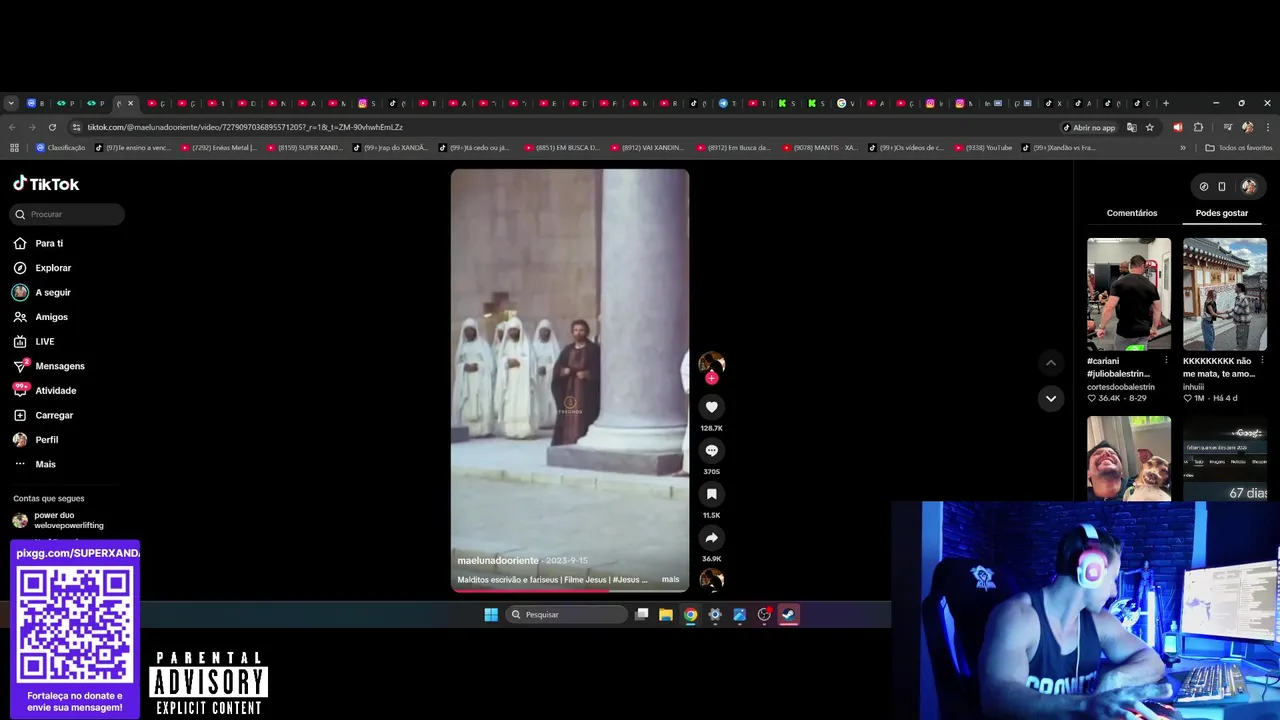Image resolution: width=1280 pixels, height=720 pixels.
Task: Share the video with the arrow icon
Action: (711, 538)
